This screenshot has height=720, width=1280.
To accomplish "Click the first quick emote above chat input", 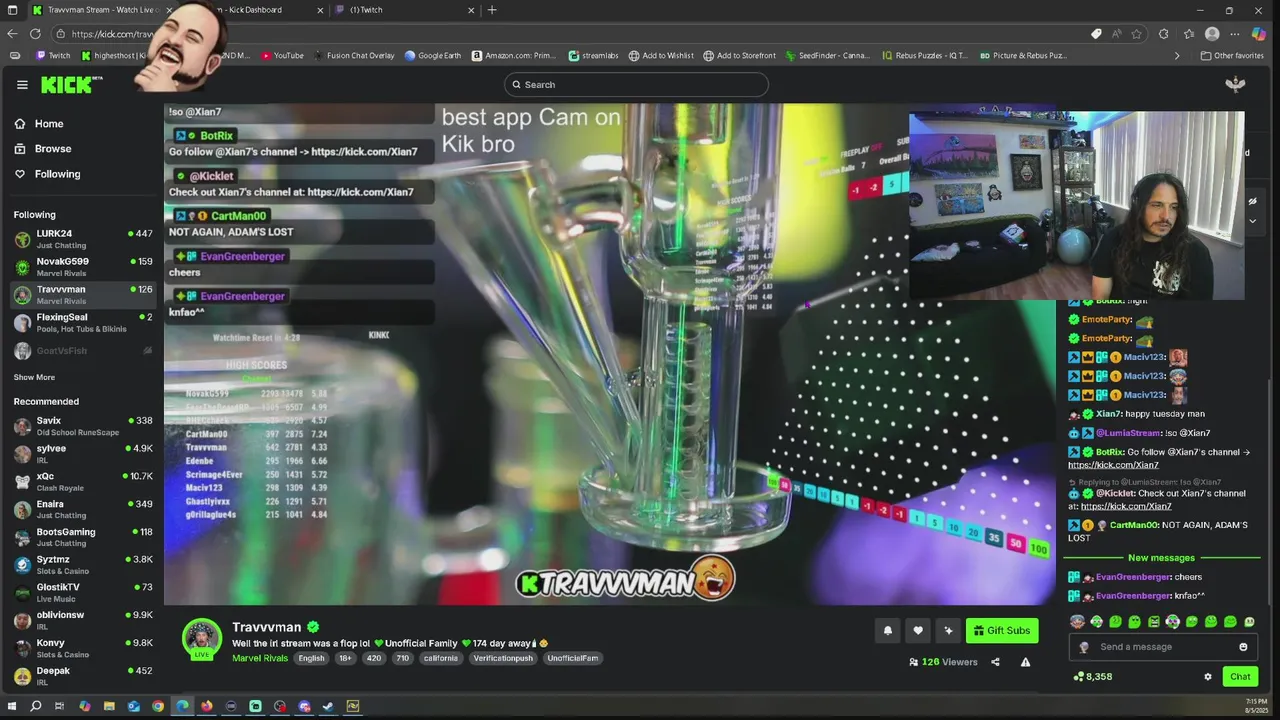I will tap(1077, 622).
